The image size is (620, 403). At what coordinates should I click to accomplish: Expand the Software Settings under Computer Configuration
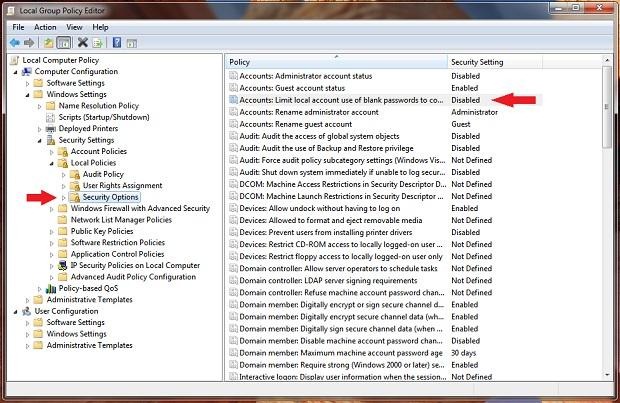(27, 83)
